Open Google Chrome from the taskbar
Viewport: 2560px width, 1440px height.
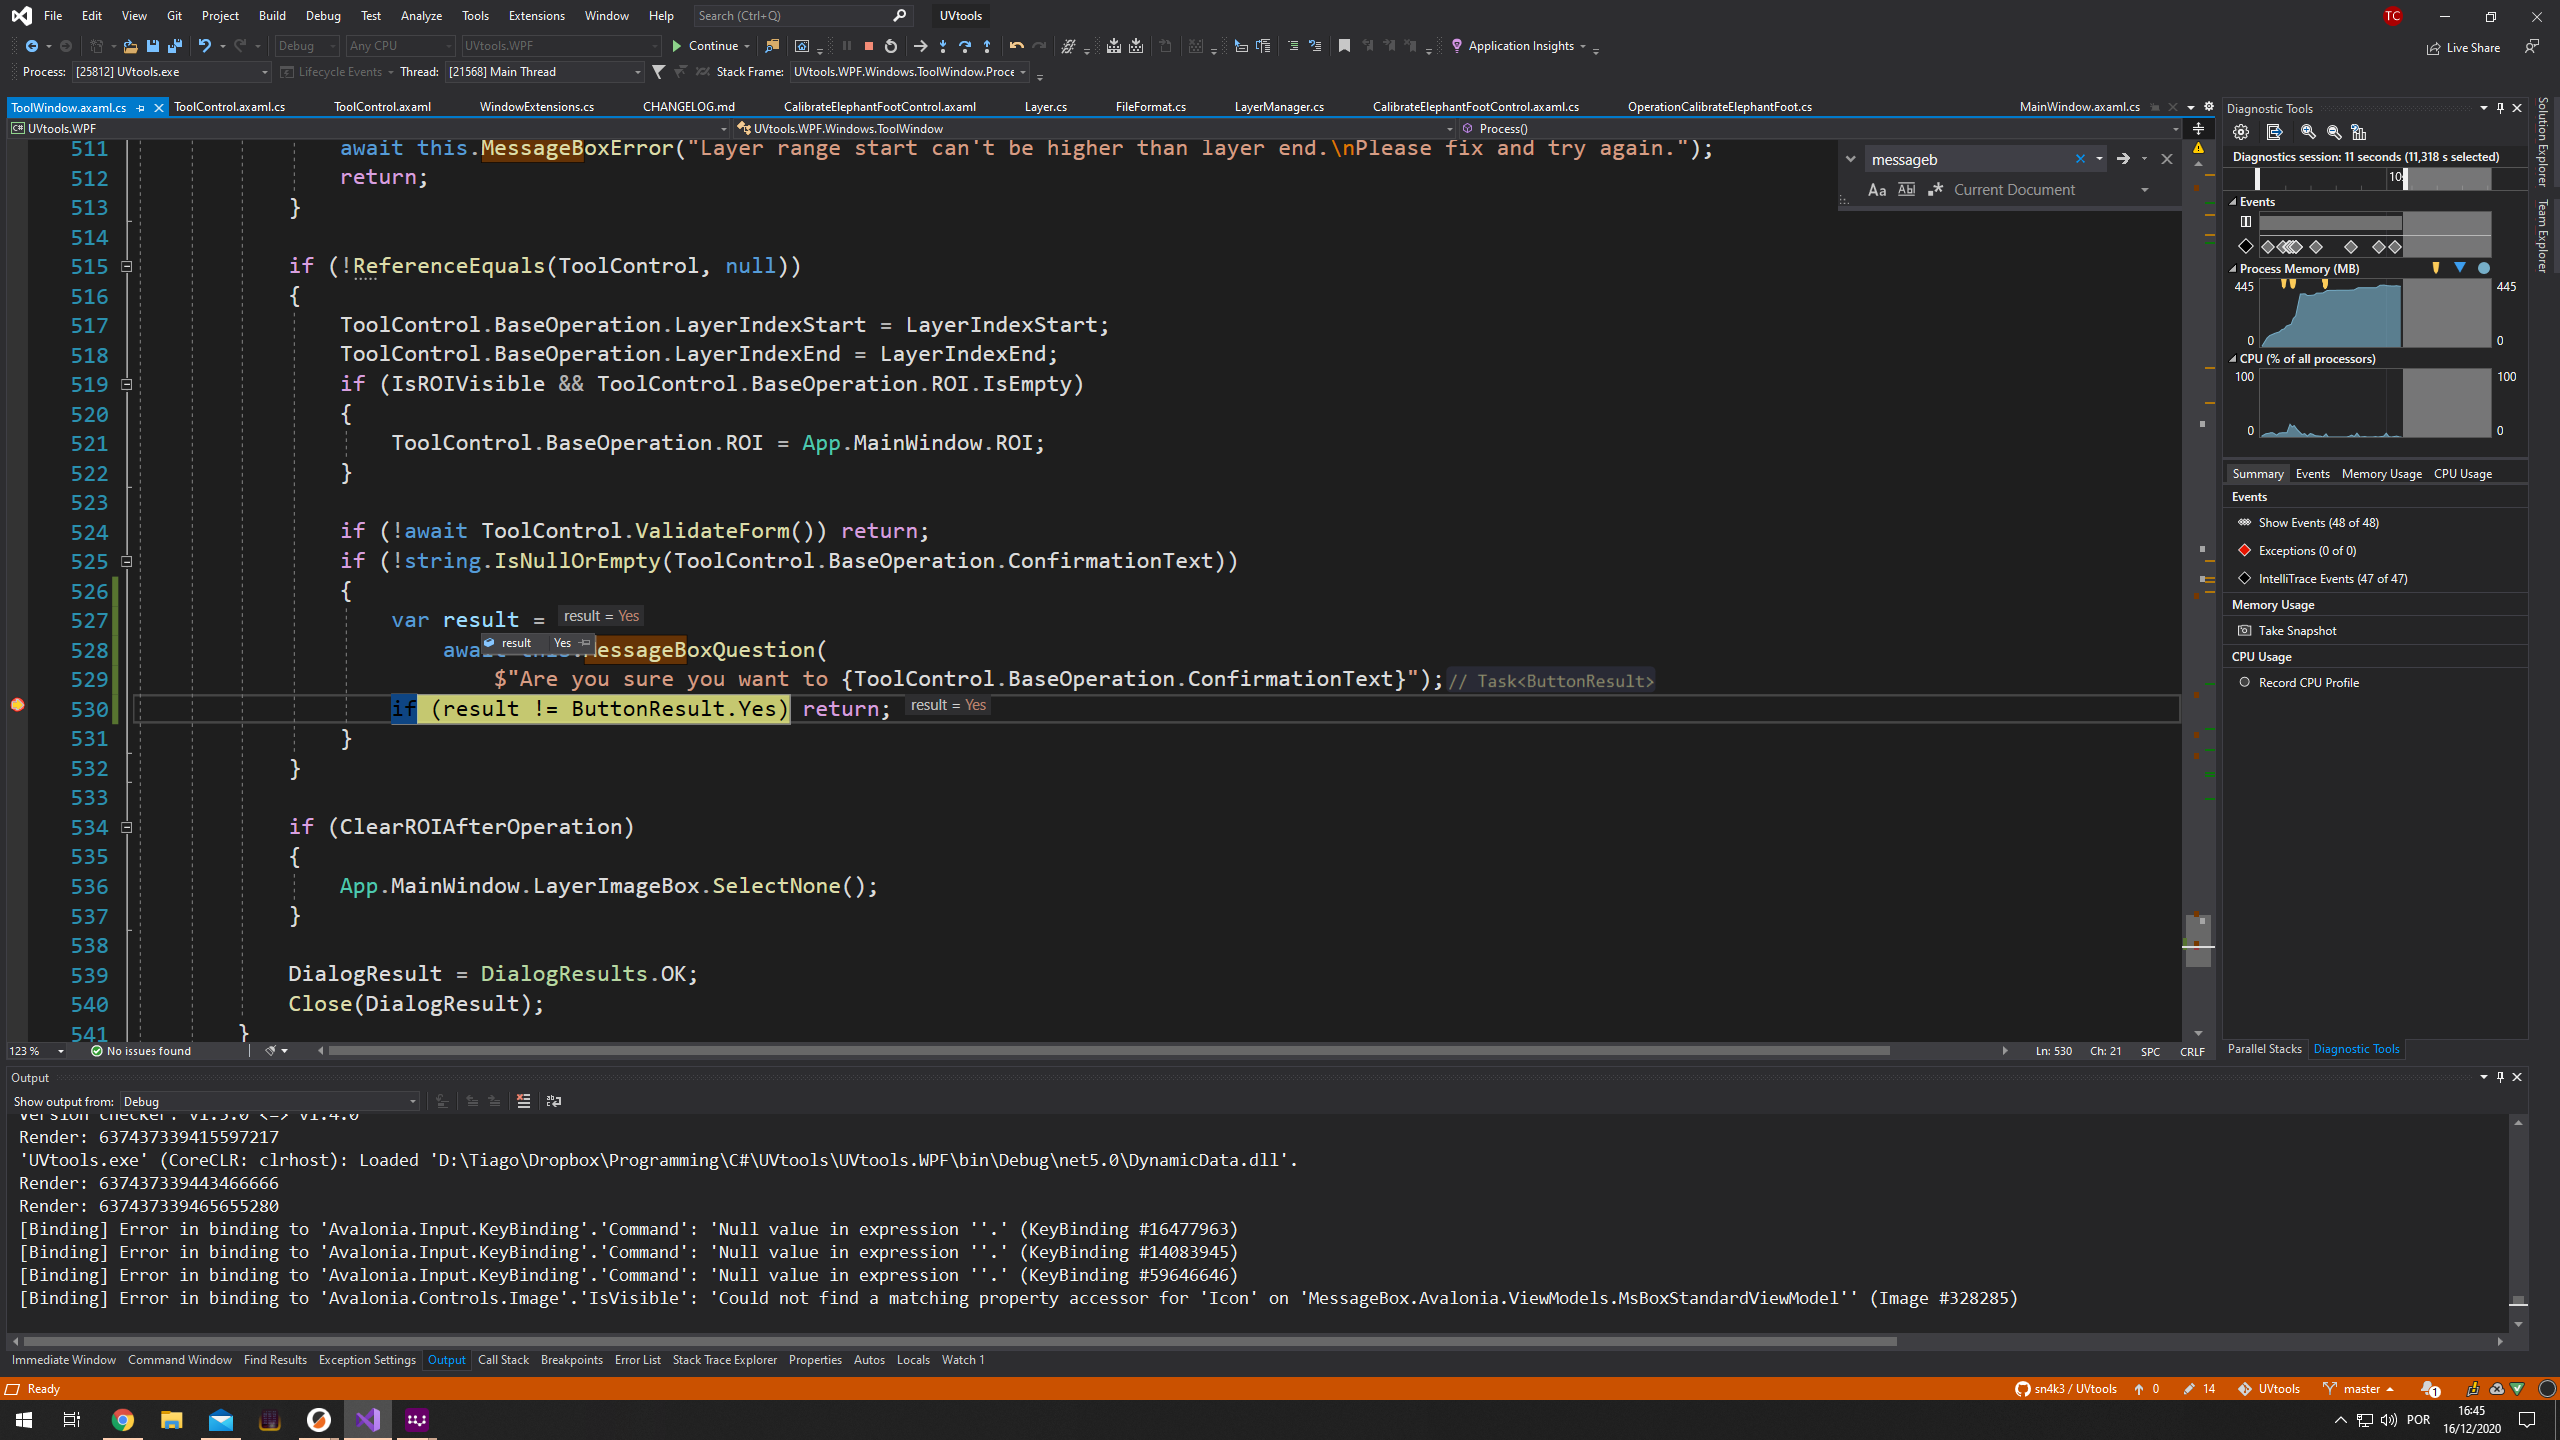coord(122,1419)
